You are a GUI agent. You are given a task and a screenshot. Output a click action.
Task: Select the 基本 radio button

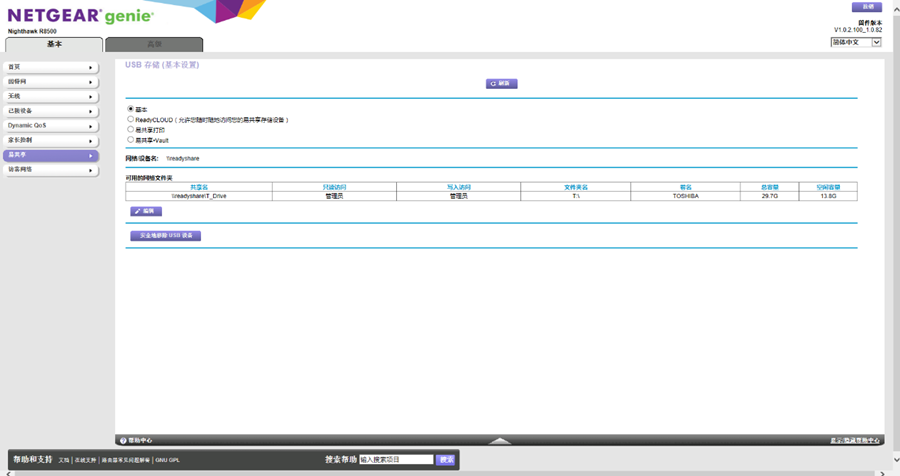130,109
